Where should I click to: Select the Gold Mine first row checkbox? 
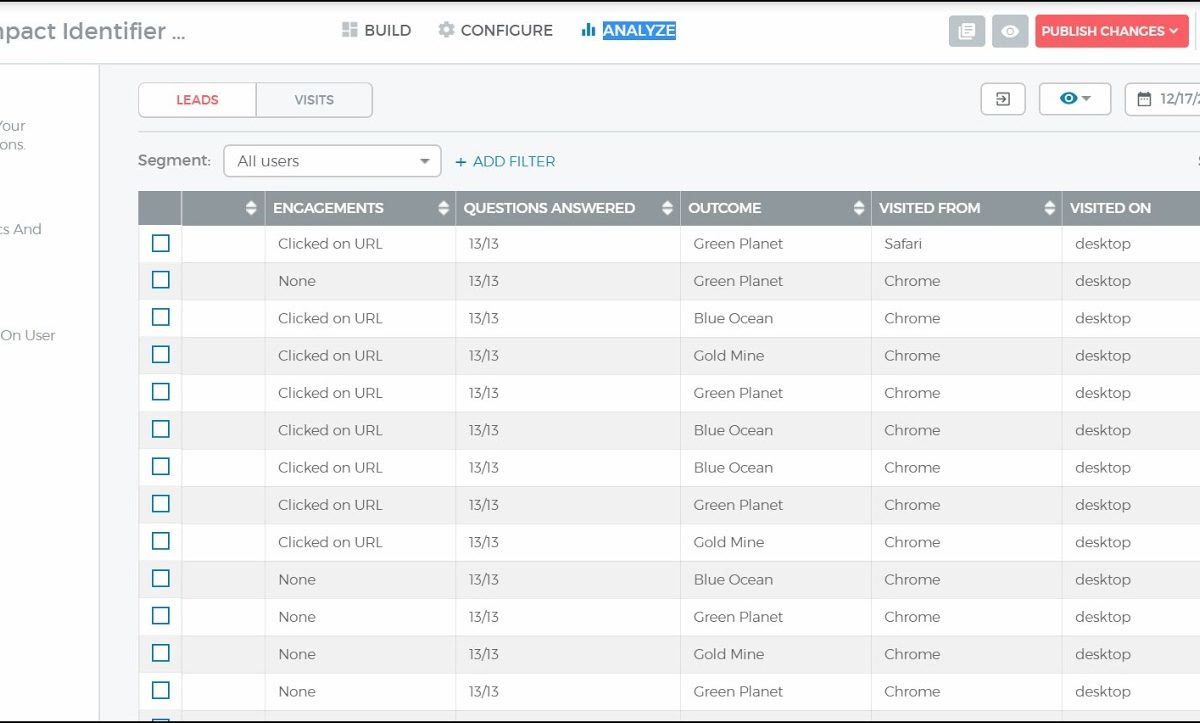click(x=160, y=355)
